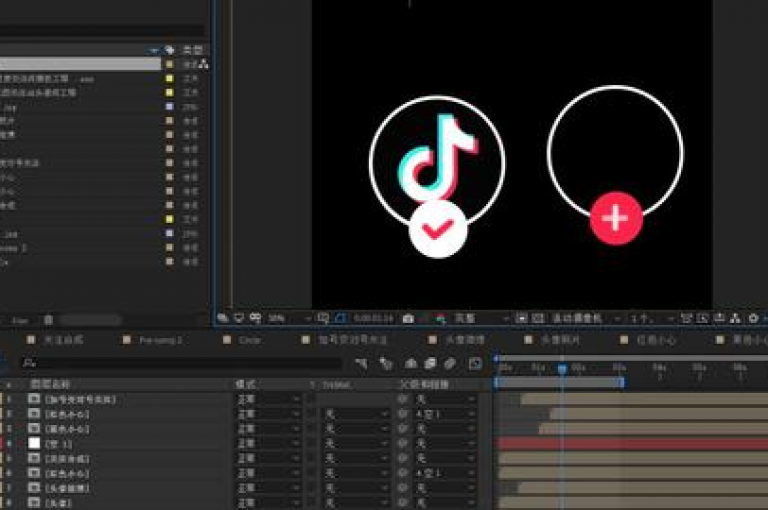Open the zoom 36% magnification dropdown
768x510 pixels.
pyautogui.click(x=289, y=318)
